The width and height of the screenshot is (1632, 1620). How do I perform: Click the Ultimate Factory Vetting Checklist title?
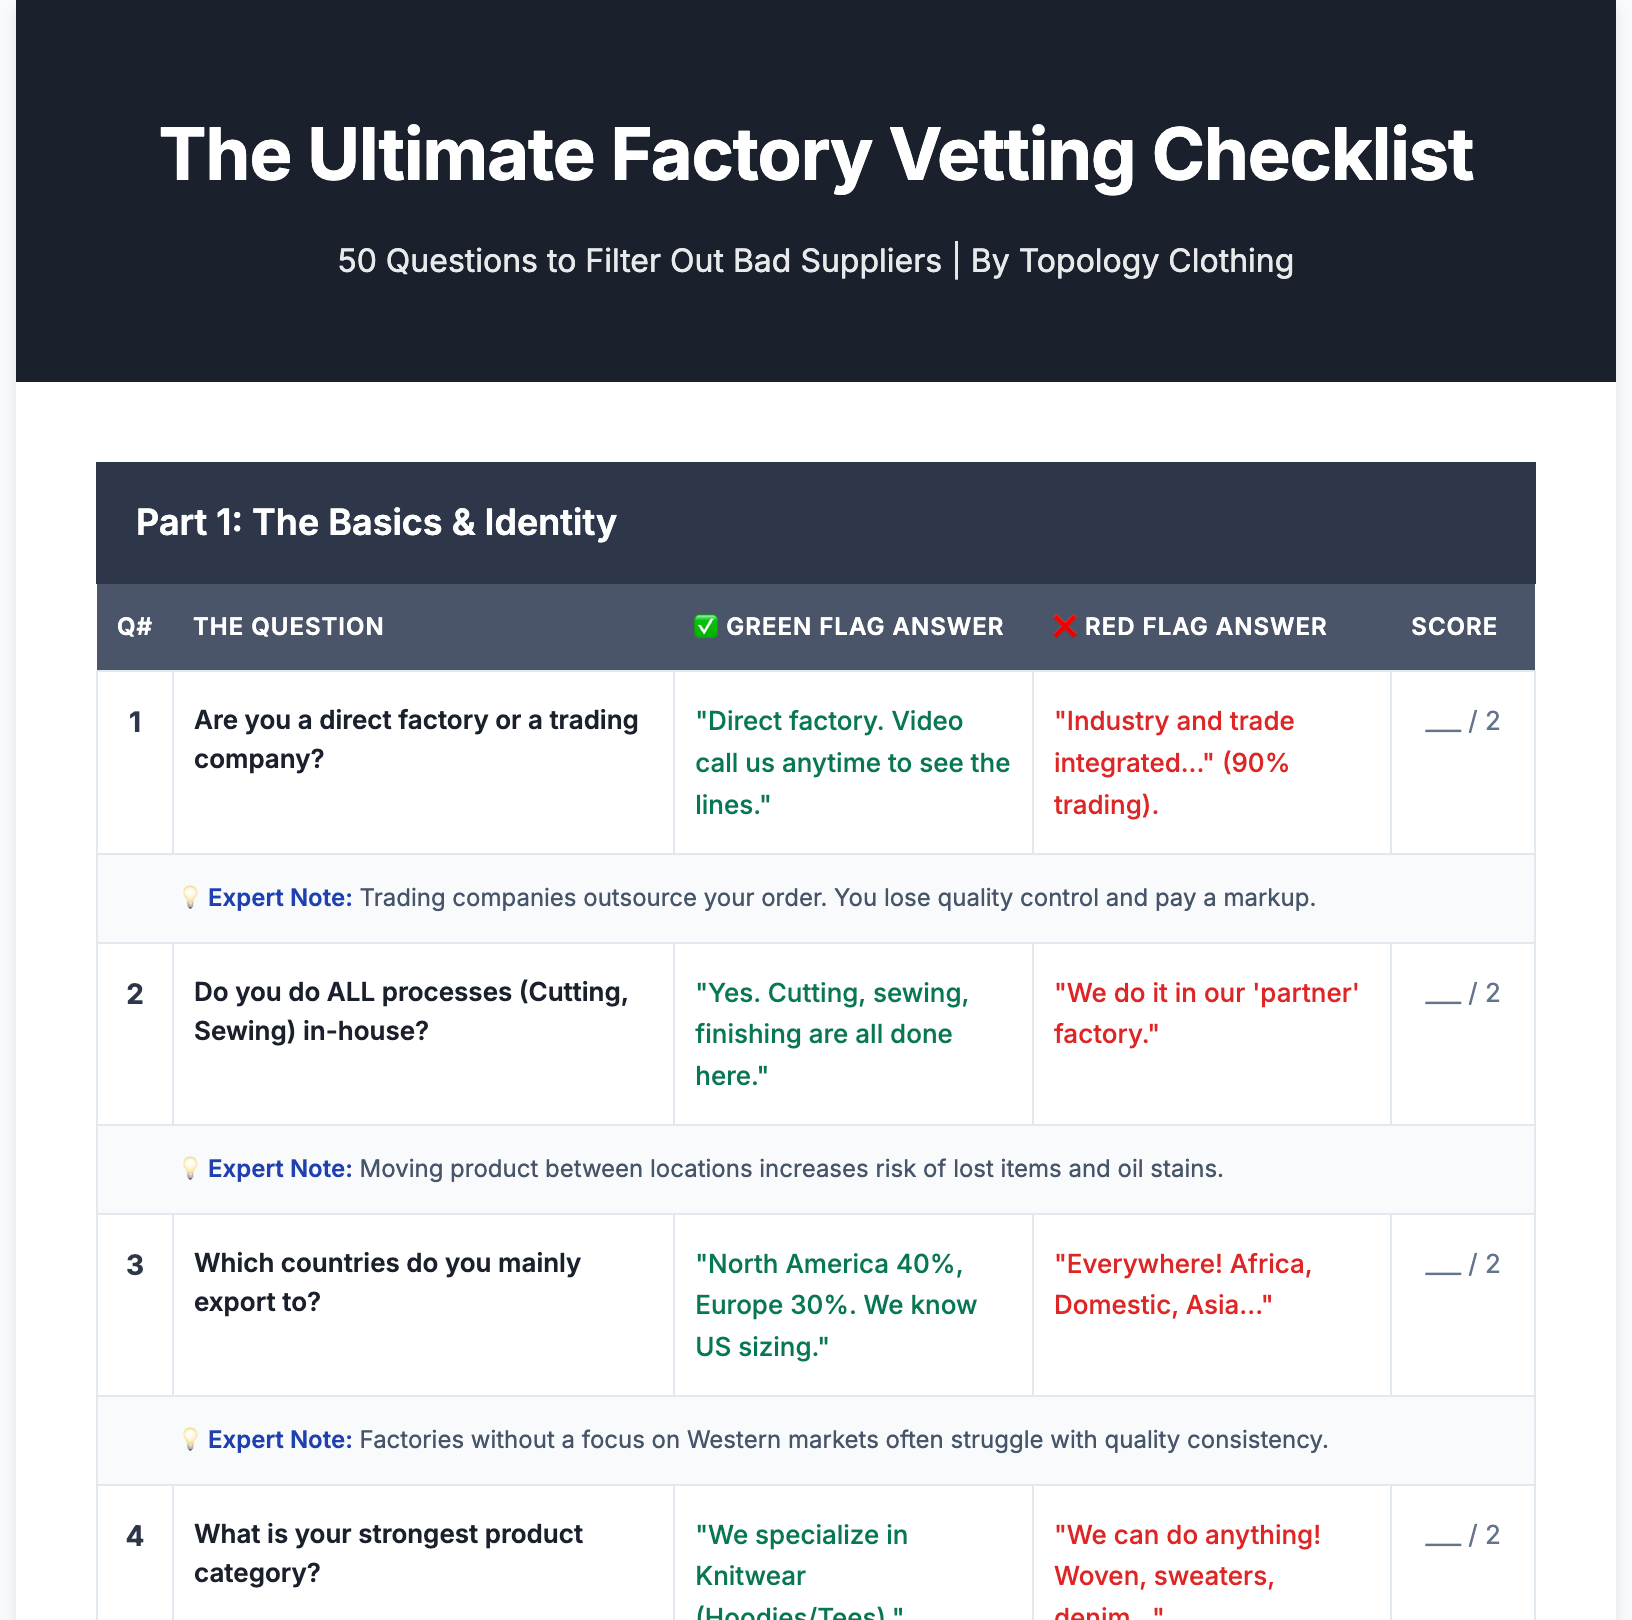(x=816, y=155)
